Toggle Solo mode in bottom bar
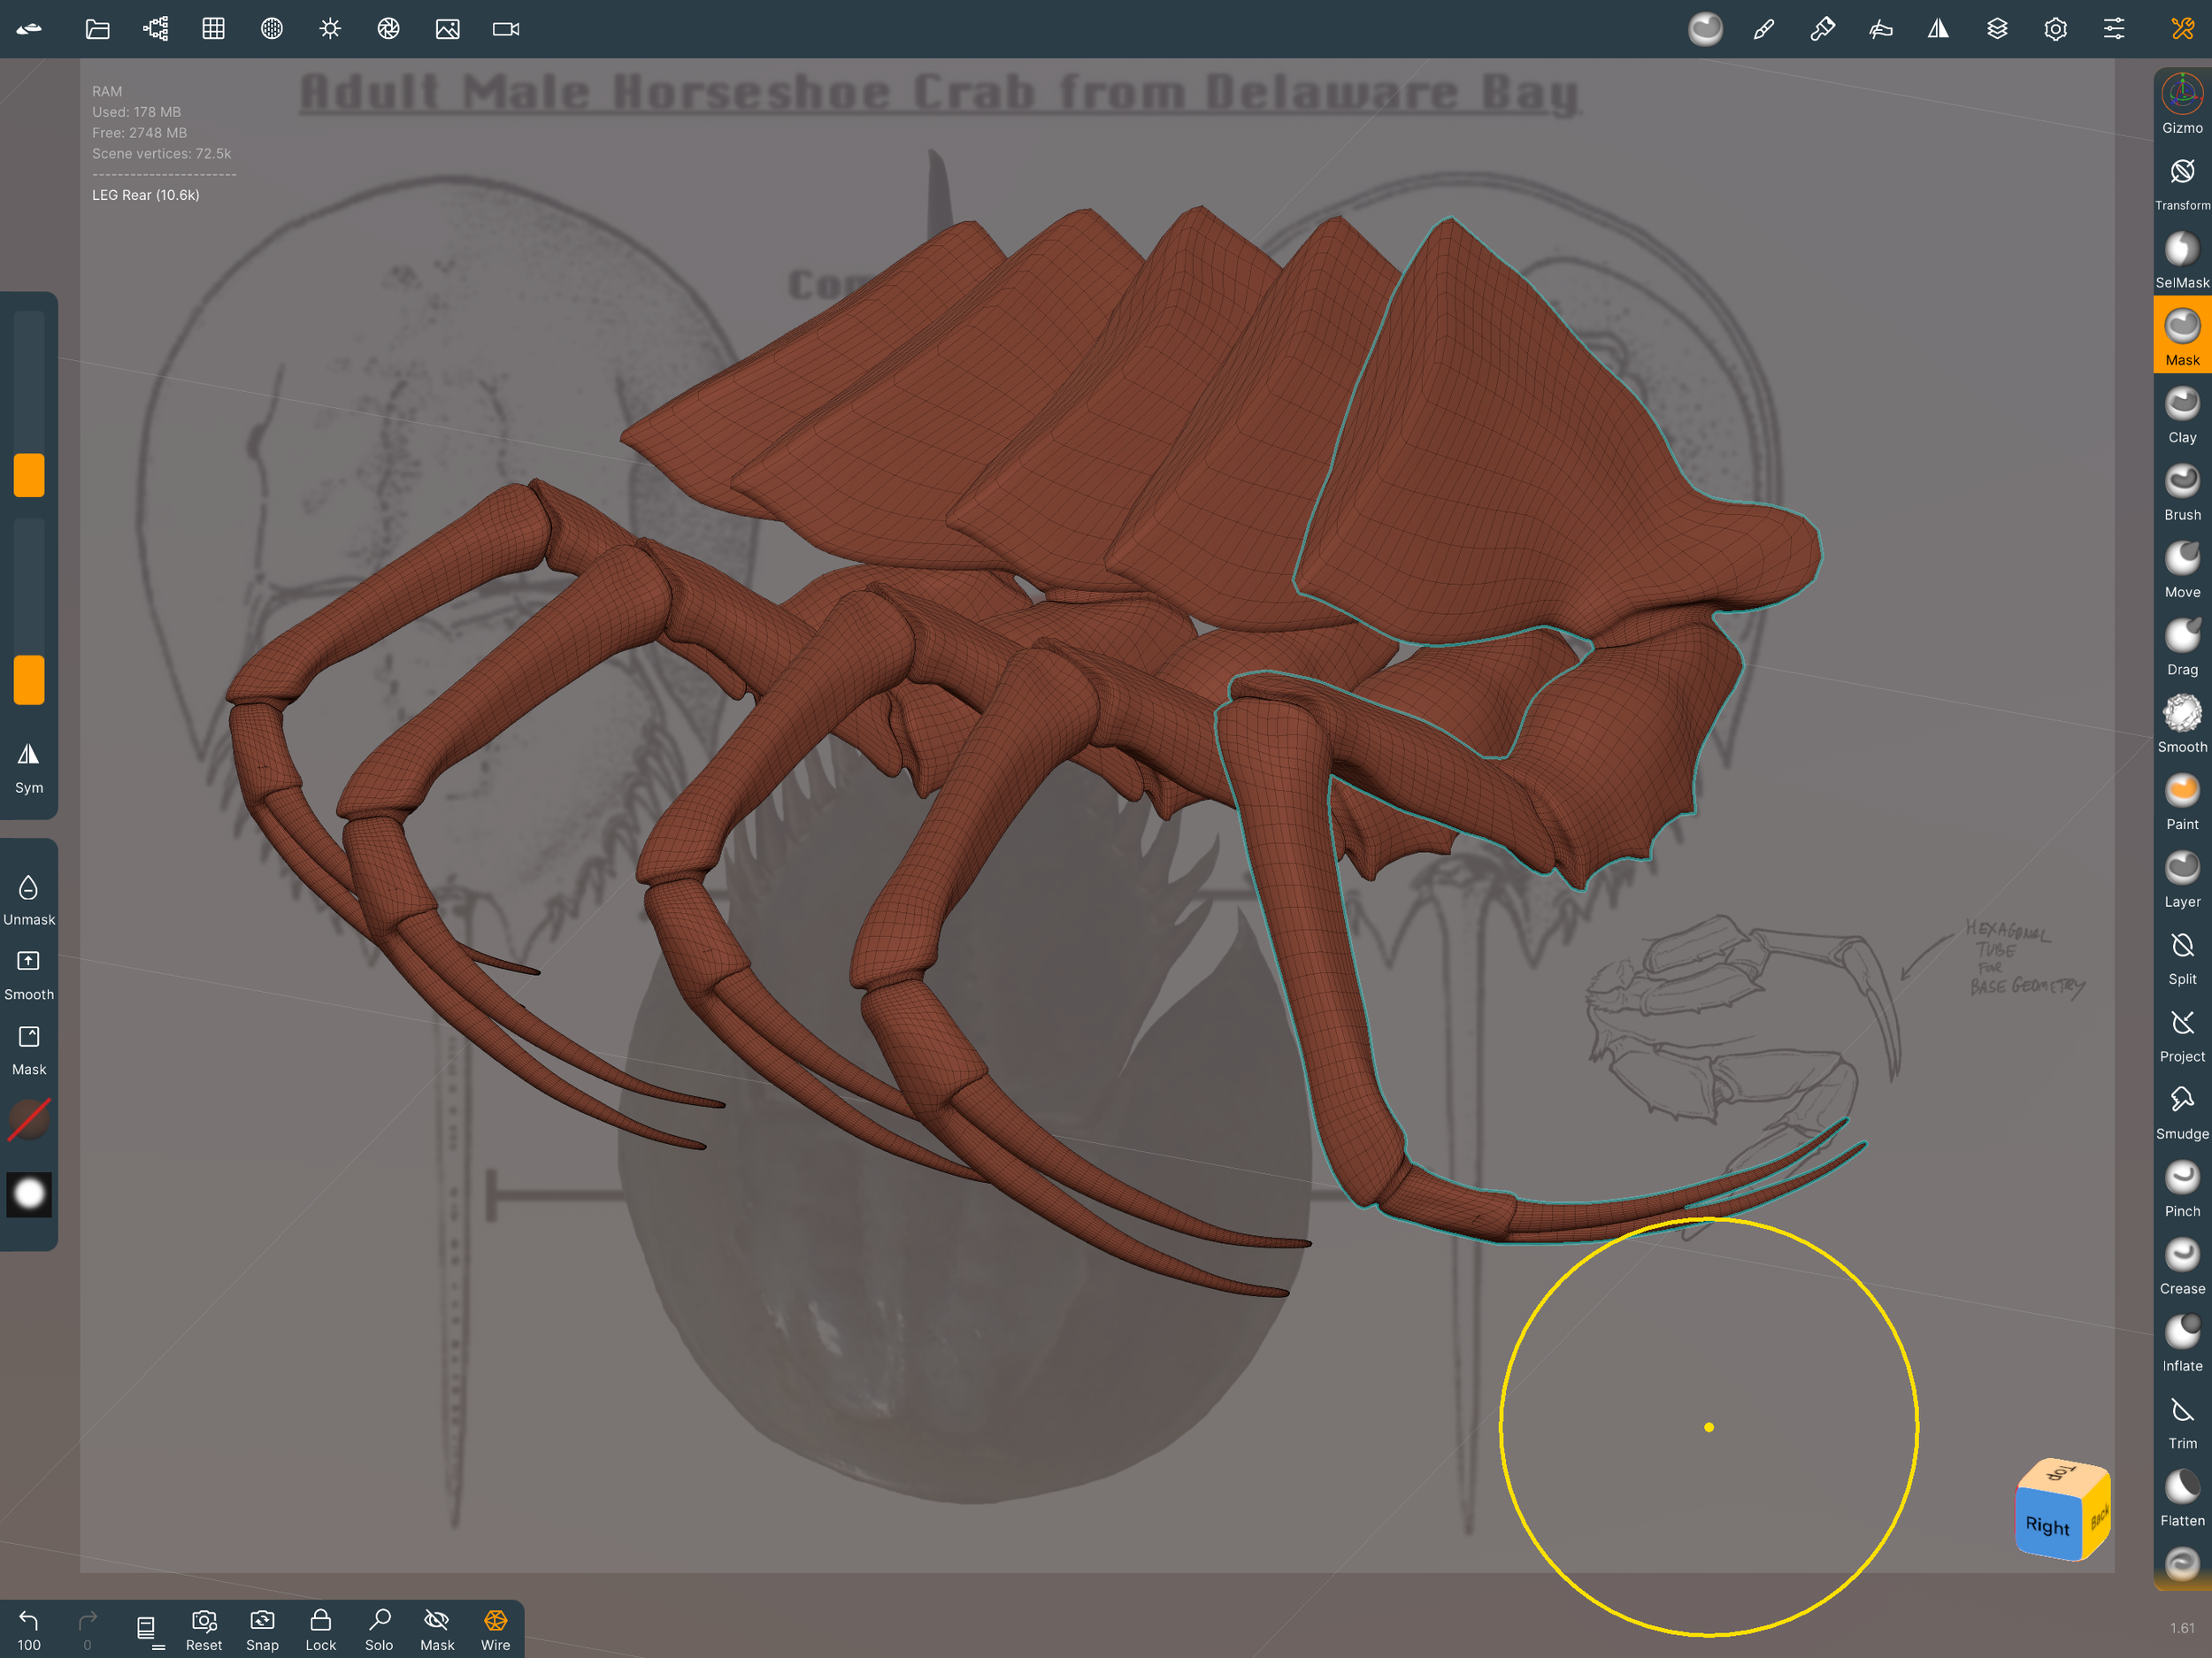Screen dimensions: 2212x1658 click(379, 1629)
